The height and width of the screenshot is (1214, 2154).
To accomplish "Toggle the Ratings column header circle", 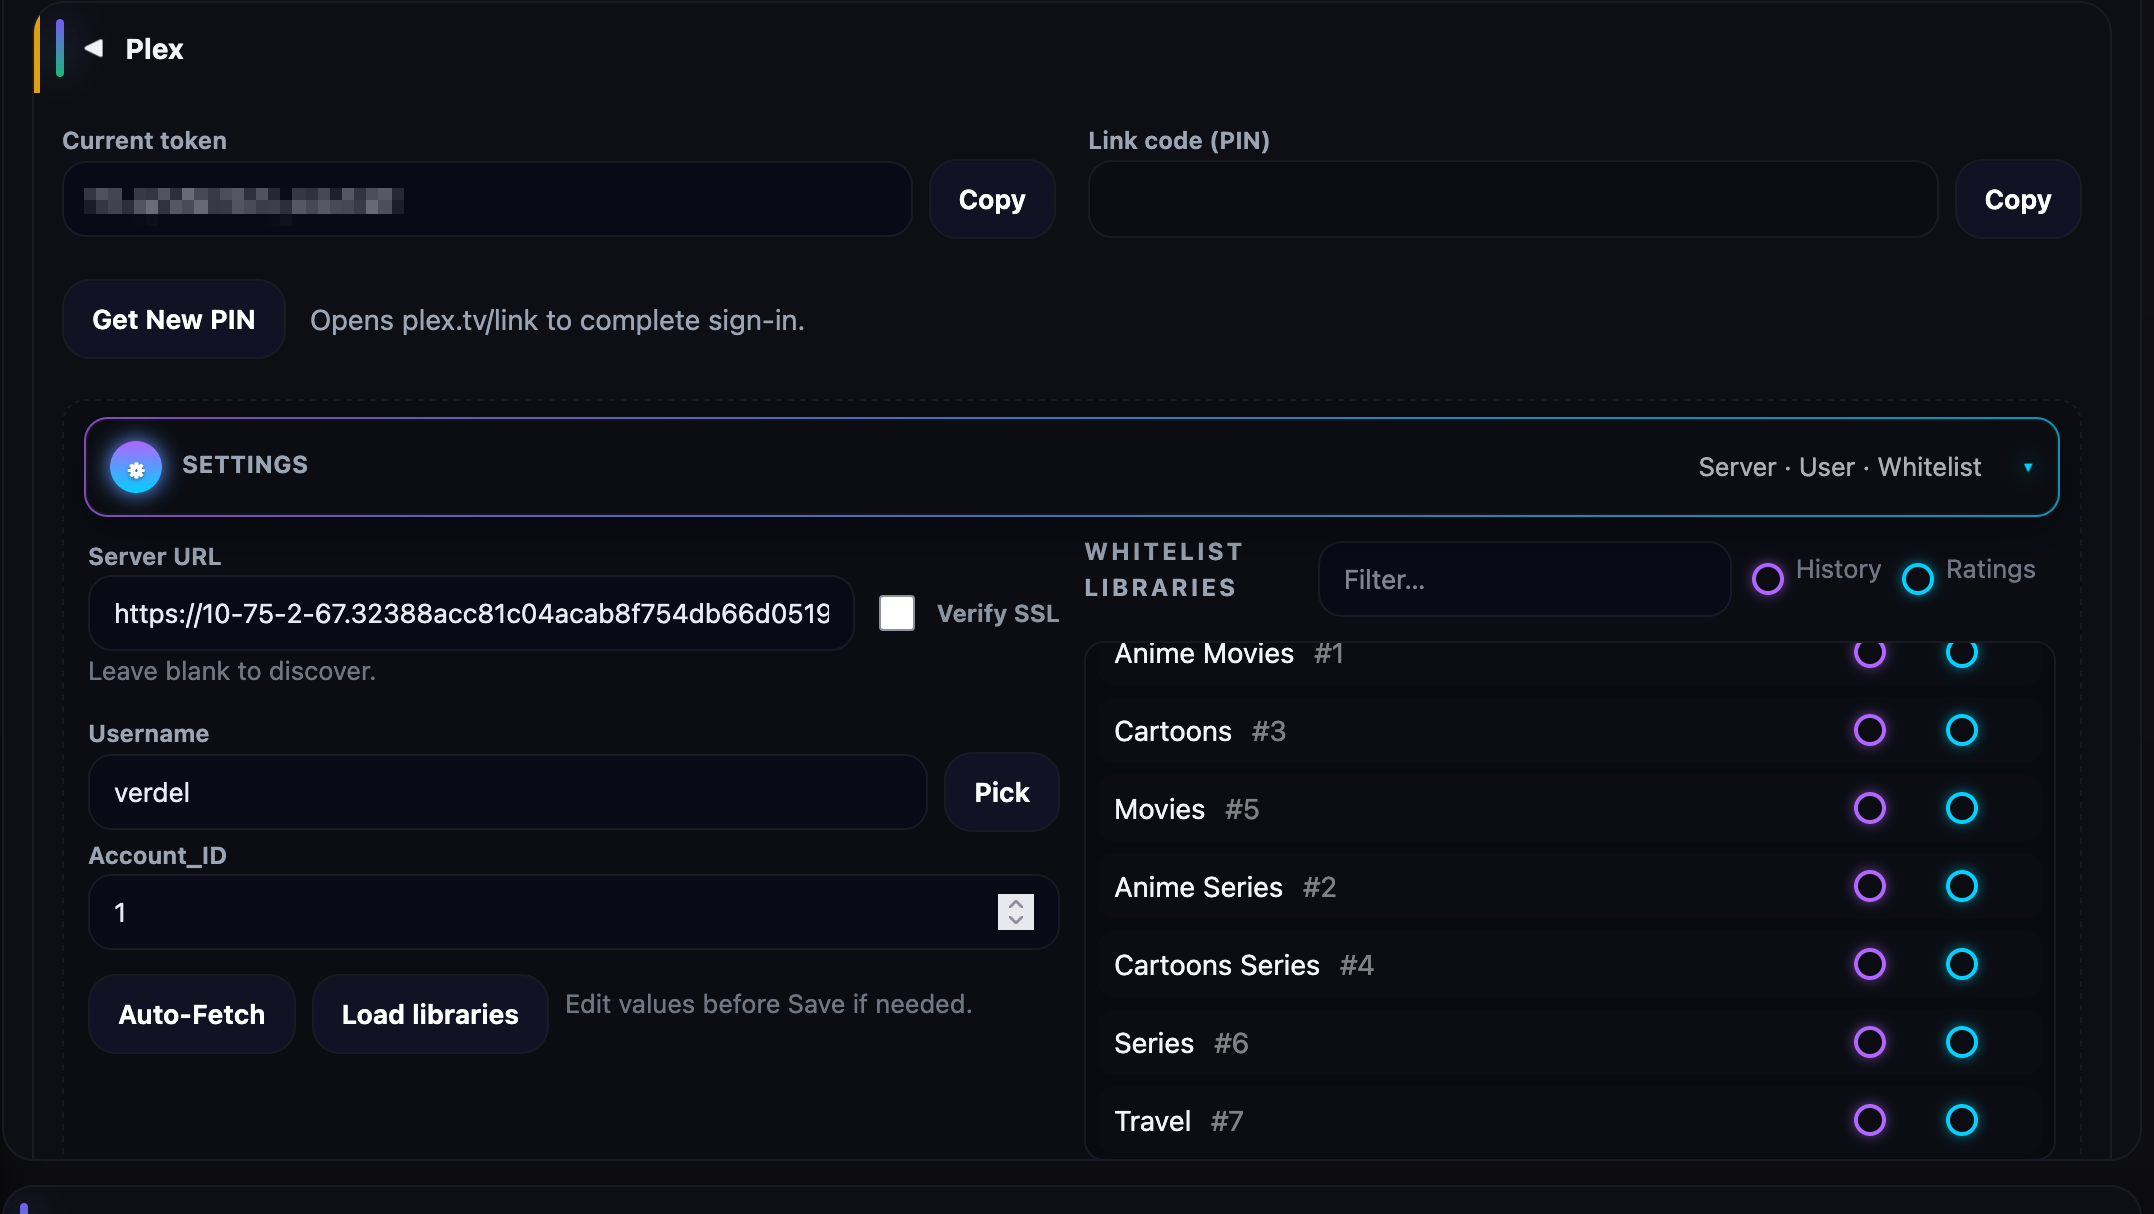I will click(x=1917, y=578).
